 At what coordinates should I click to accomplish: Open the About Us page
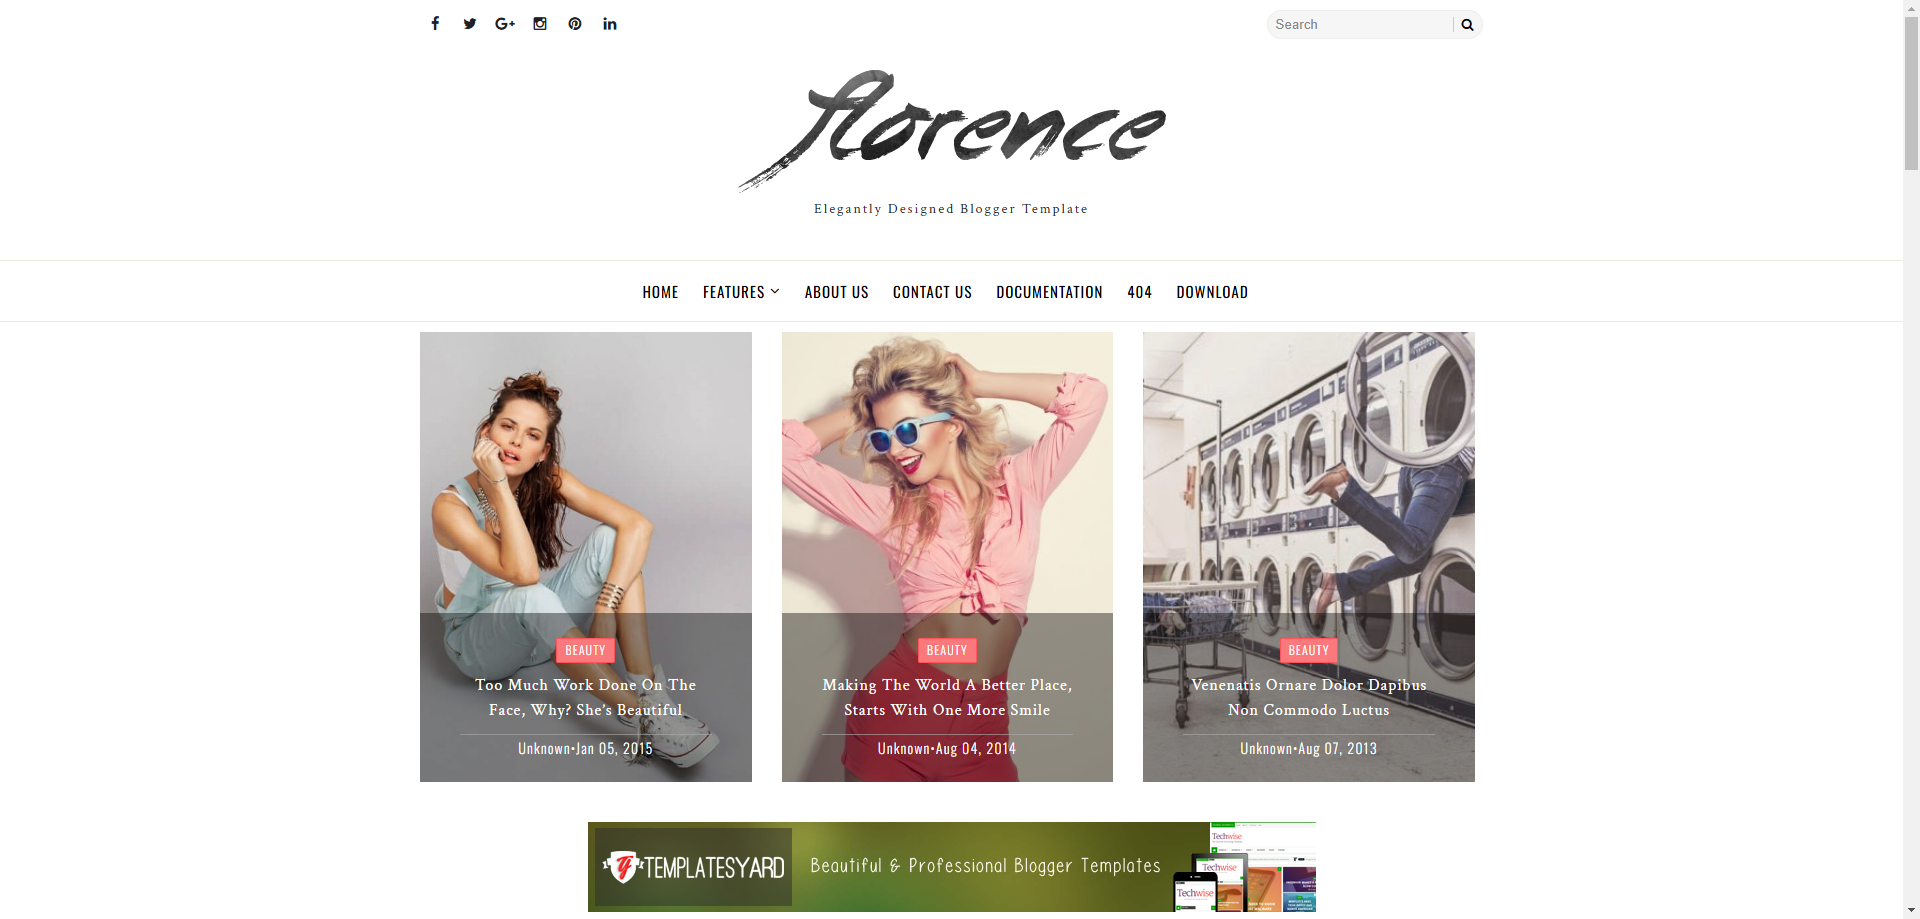pyautogui.click(x=836, y=292)
